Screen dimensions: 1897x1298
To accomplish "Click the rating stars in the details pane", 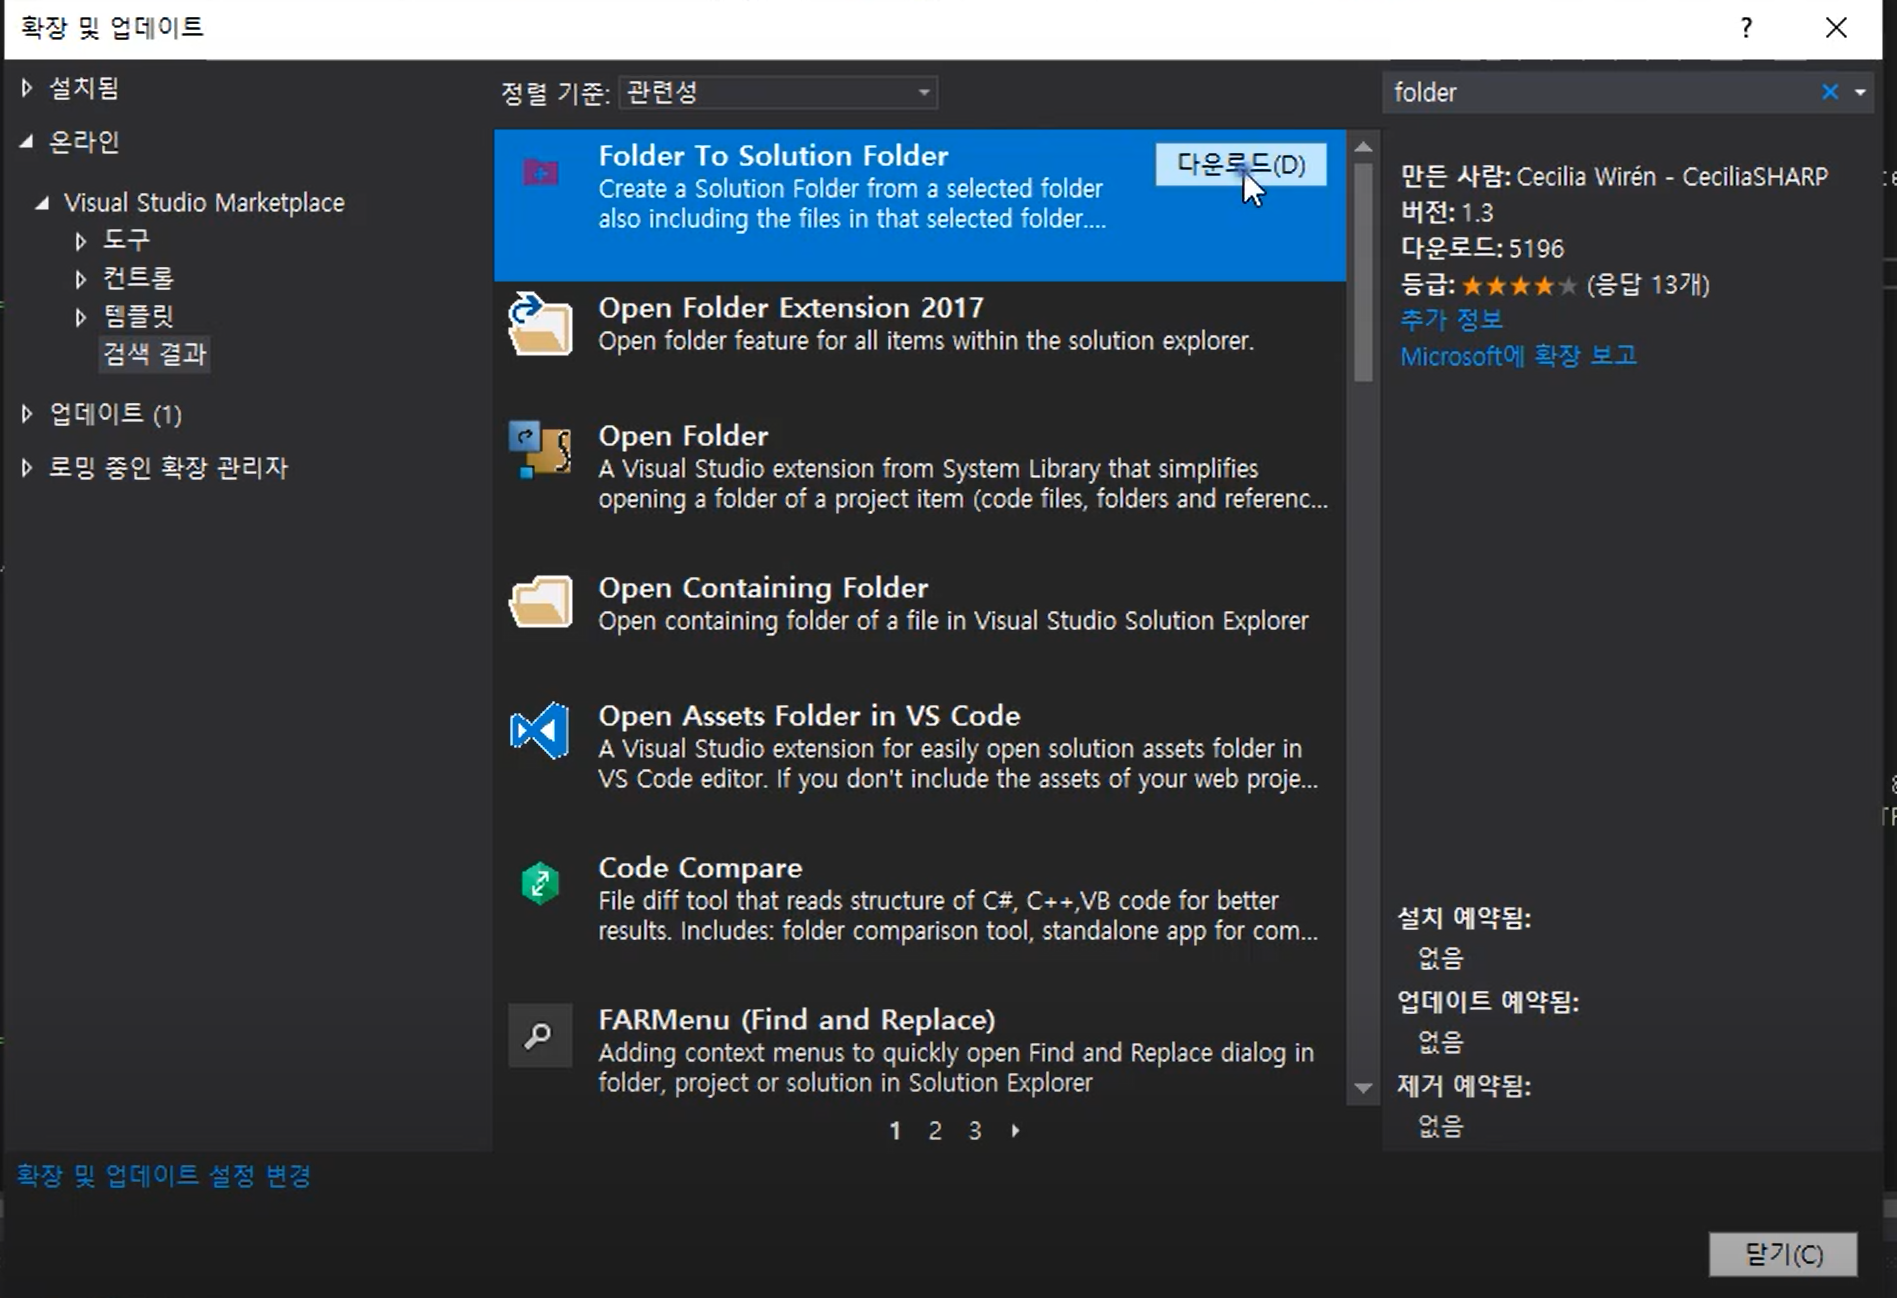I will pyautogui.click(x=1519, y=286).
